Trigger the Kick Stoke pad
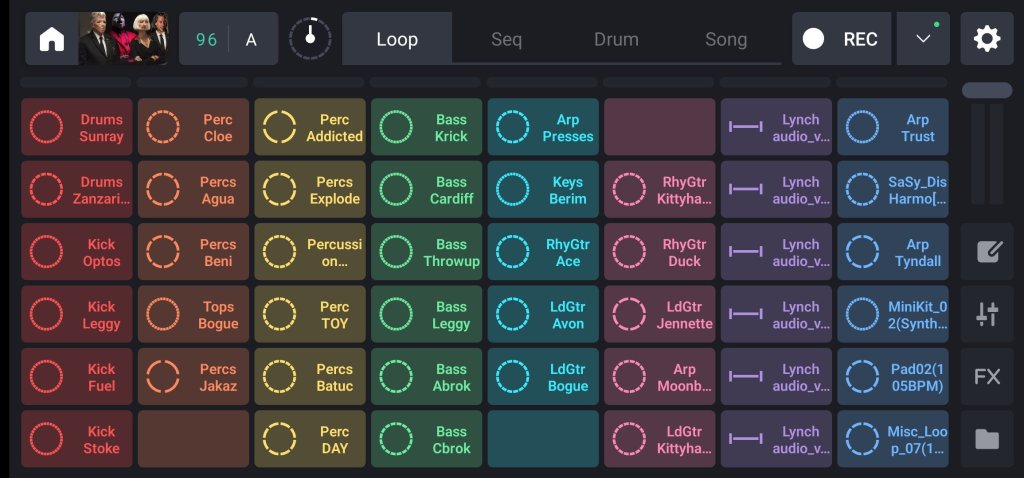The height and width of the screenshot is (478, 1024). (77, 439)
